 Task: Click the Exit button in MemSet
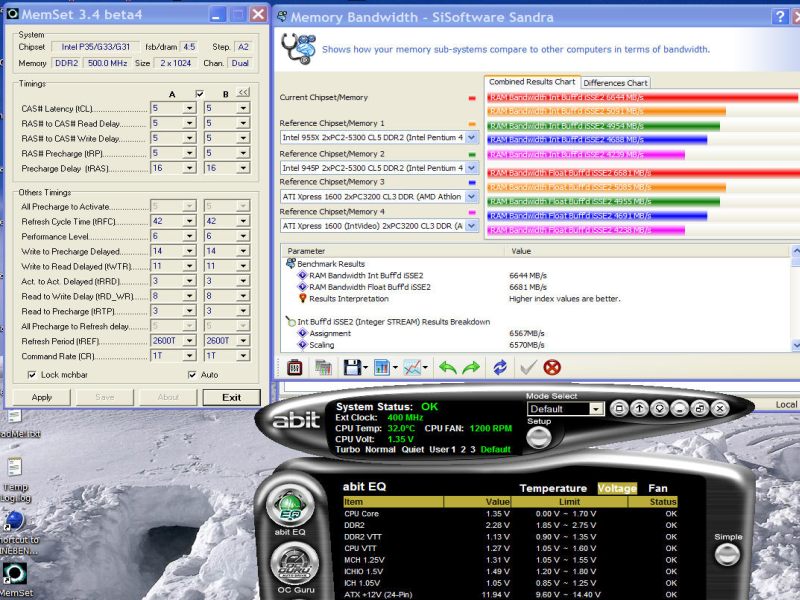(x=232, y=397)
